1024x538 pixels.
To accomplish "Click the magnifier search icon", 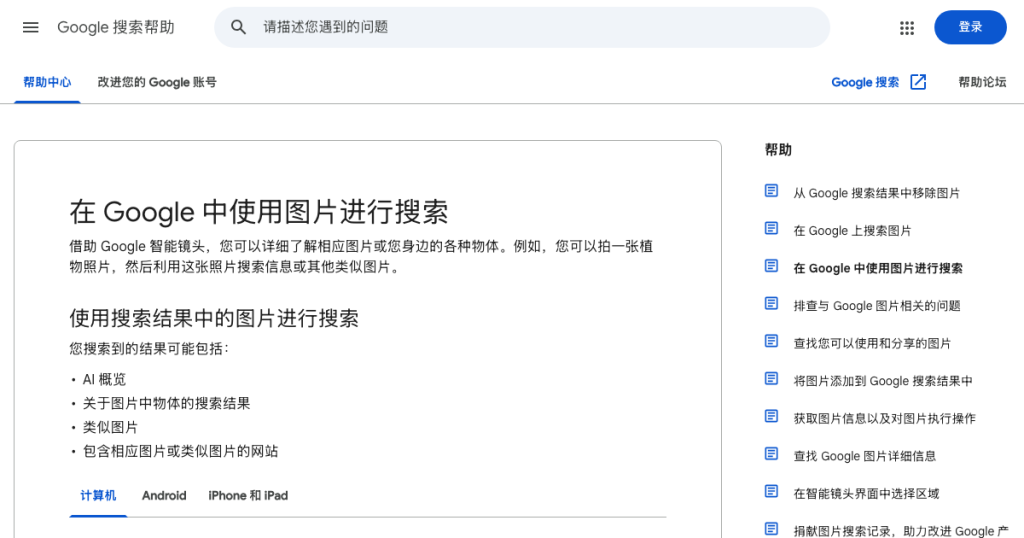I will [238, 27].
